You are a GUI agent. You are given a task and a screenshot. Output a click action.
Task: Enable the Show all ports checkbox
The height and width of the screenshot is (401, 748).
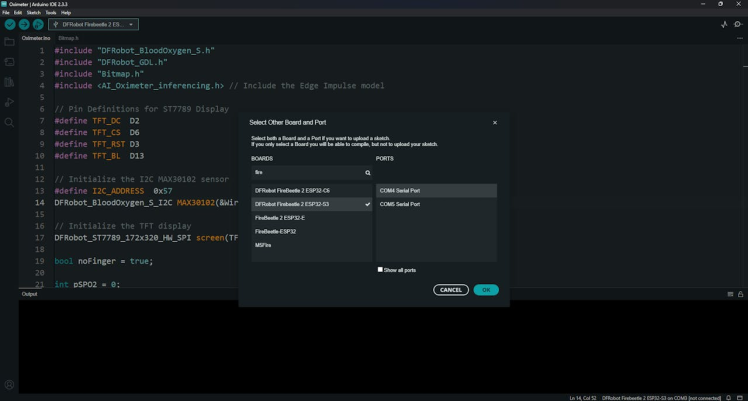click(x=380, y=270)
